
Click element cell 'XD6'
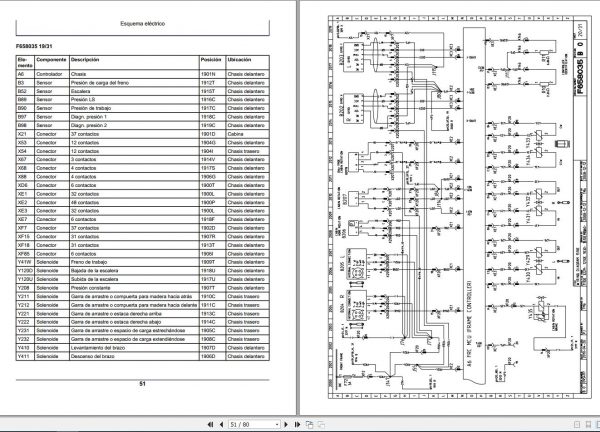click(25, 185)
